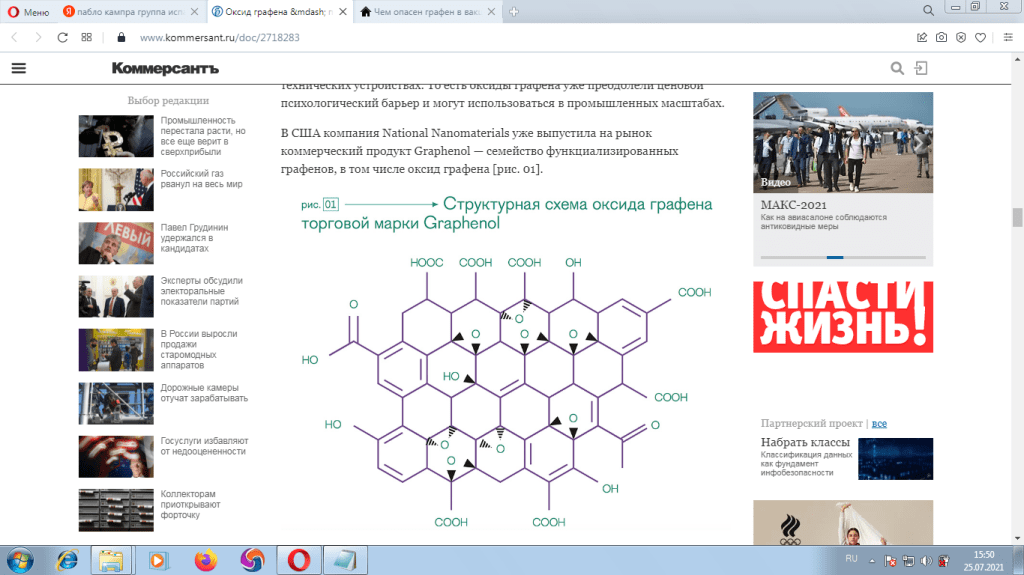Open 'Российский газ рванул на весь мир' article
Screen dimensions: 1024x575
[x=201, y=178]
